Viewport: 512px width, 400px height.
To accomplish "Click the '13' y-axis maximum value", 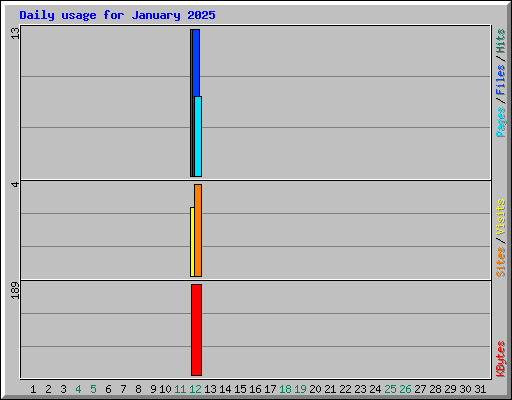I will pos(15,33).
